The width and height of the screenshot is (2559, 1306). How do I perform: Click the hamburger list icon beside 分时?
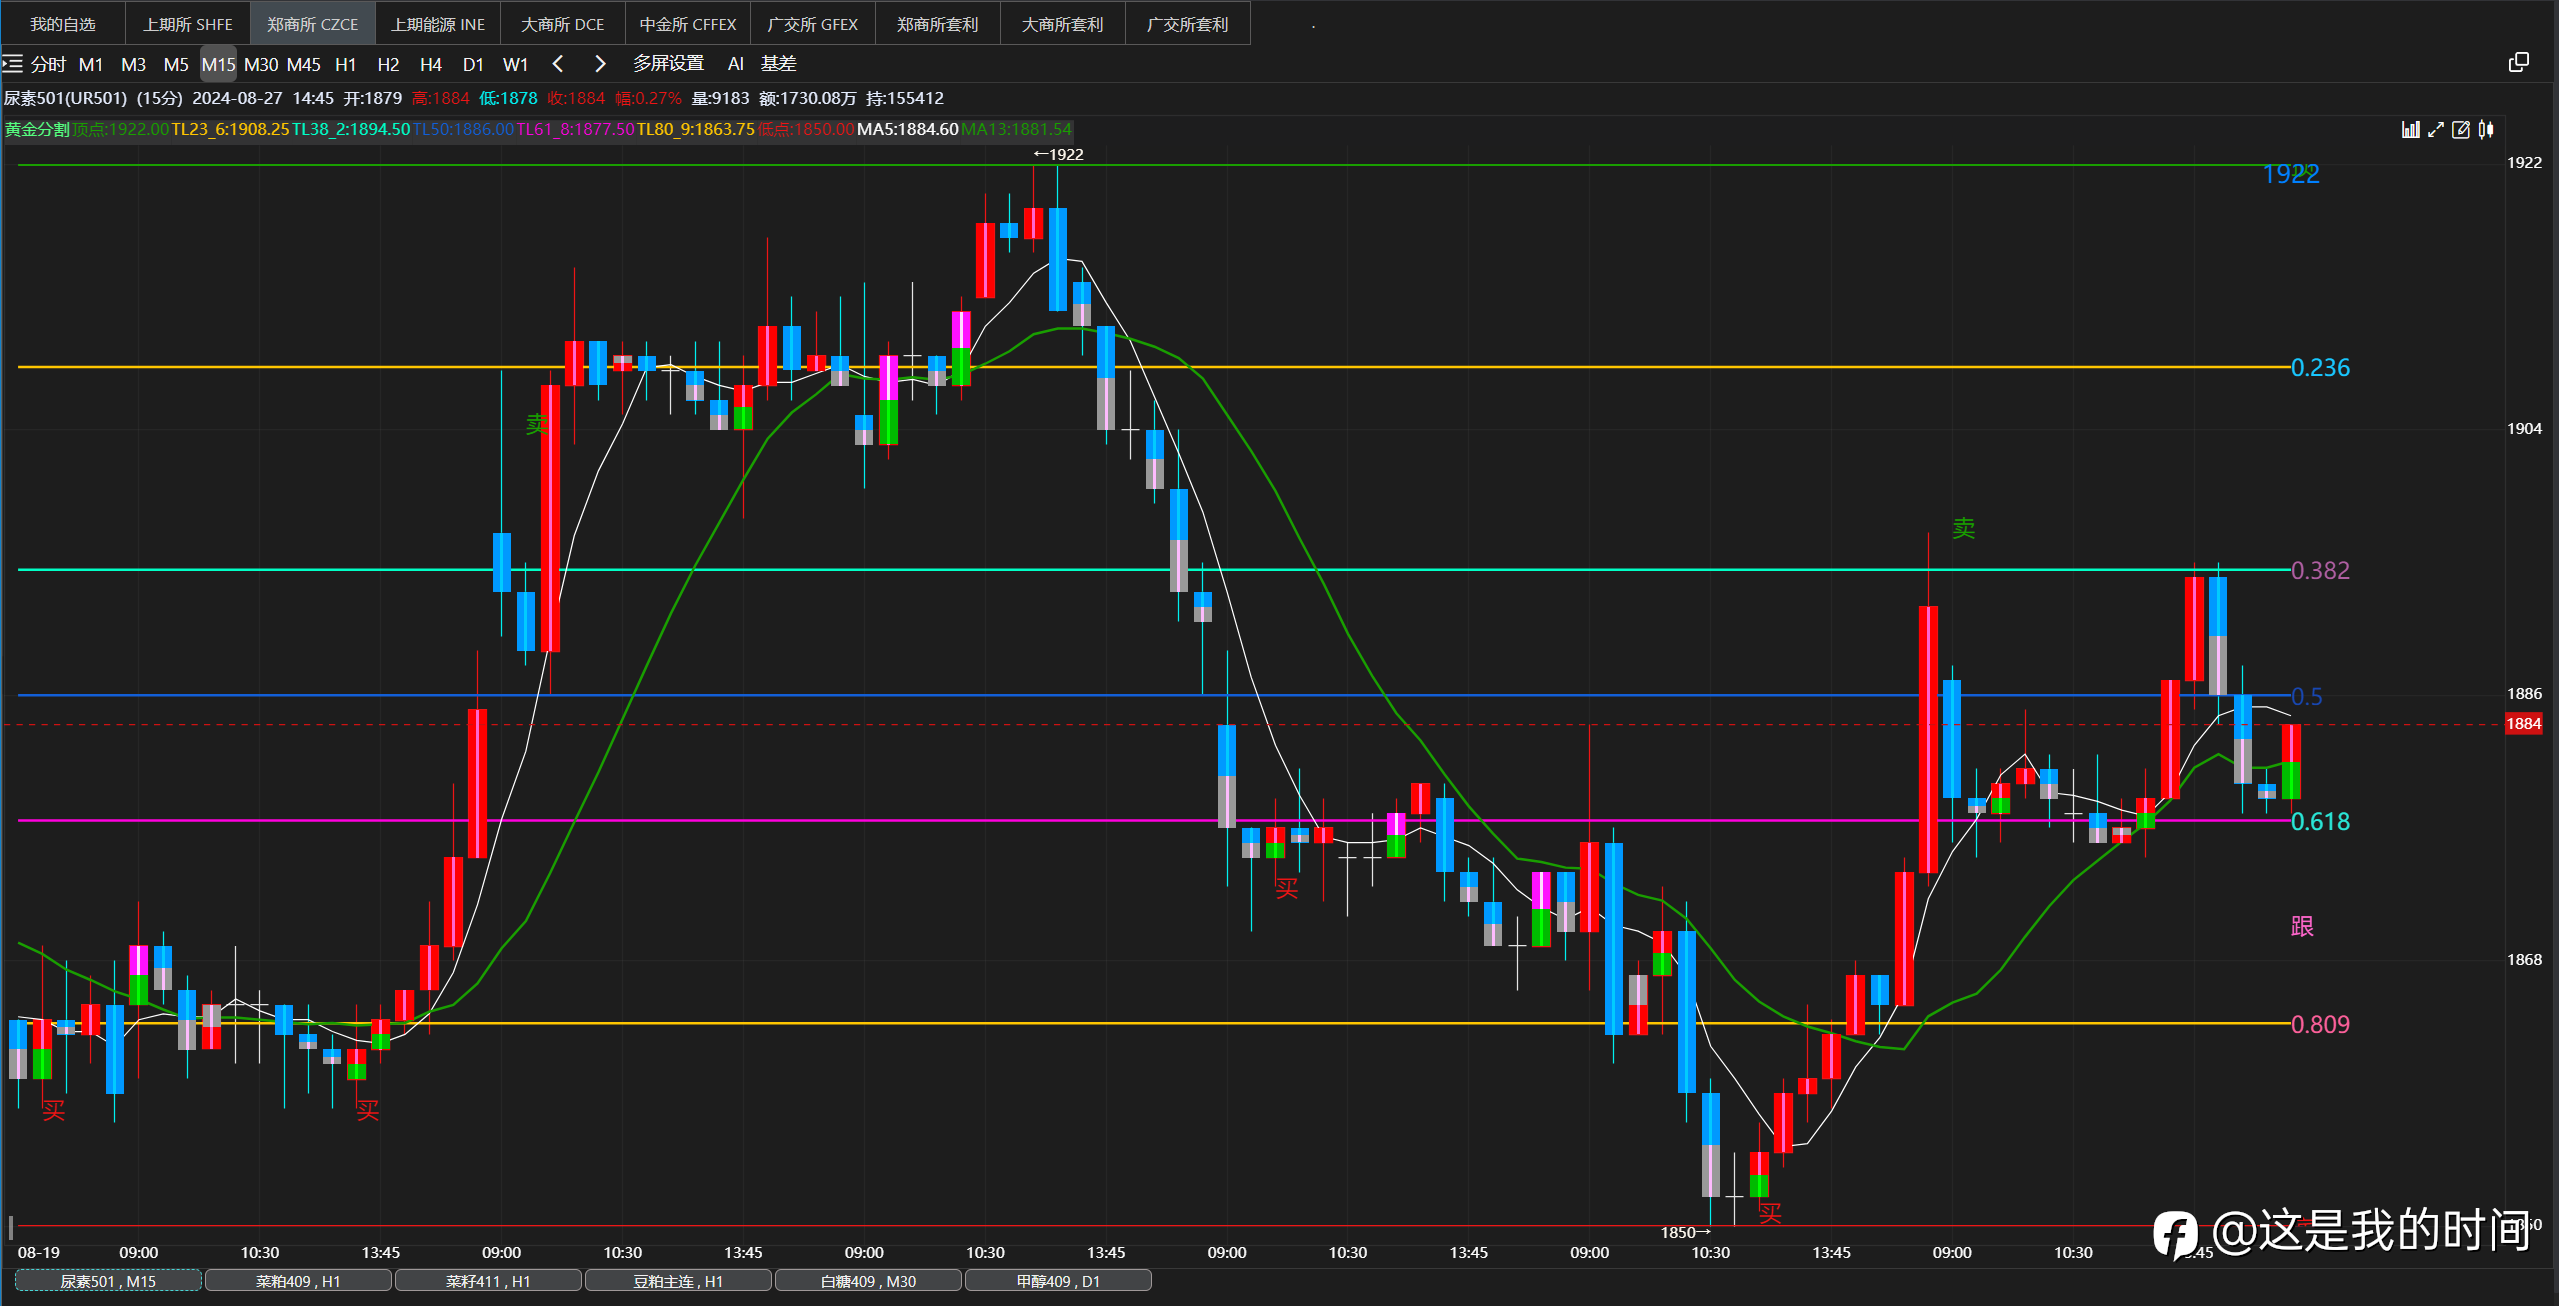(12, 64)
